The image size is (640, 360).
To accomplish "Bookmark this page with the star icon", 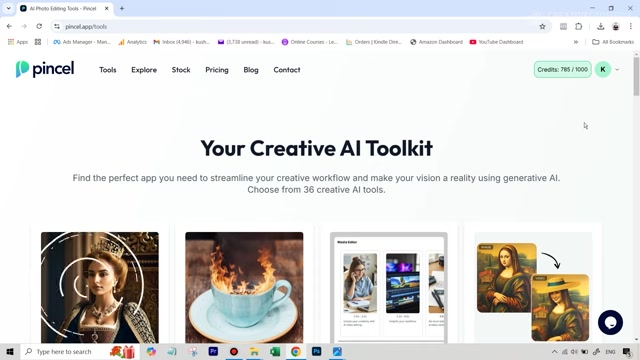I will [x=542, y=27].
